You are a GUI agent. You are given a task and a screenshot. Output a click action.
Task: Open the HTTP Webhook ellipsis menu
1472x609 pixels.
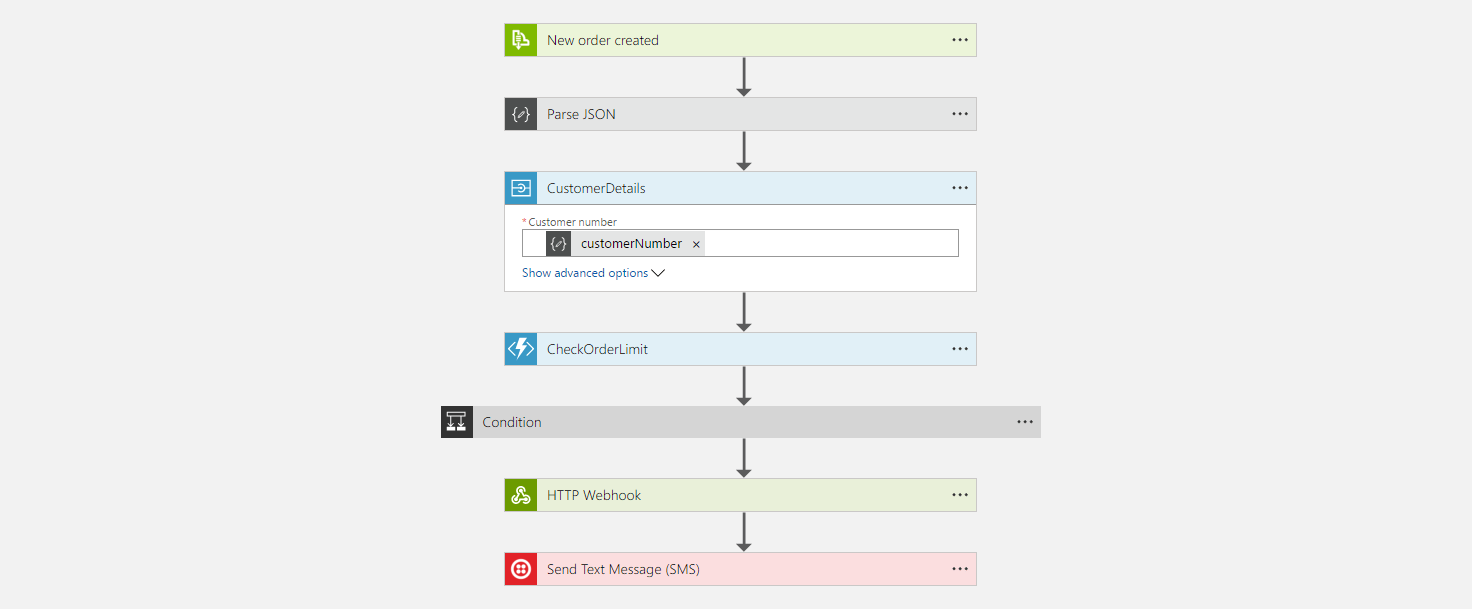(960, 495)
